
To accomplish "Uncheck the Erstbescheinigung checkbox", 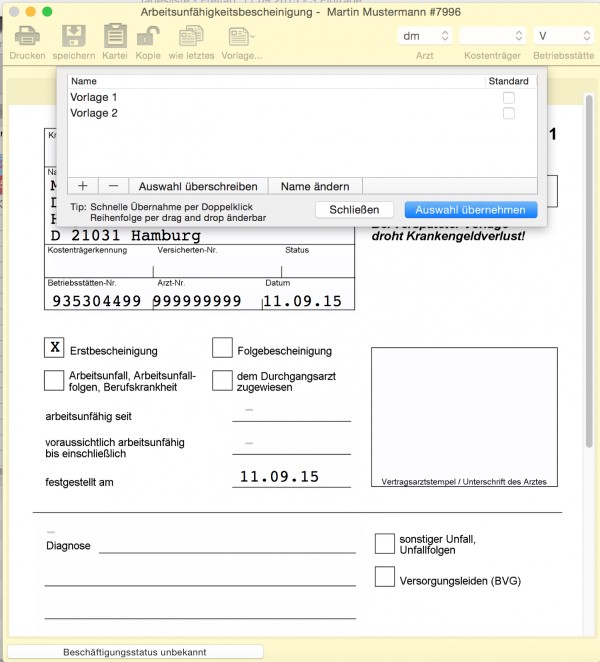I will click(54, 347).
